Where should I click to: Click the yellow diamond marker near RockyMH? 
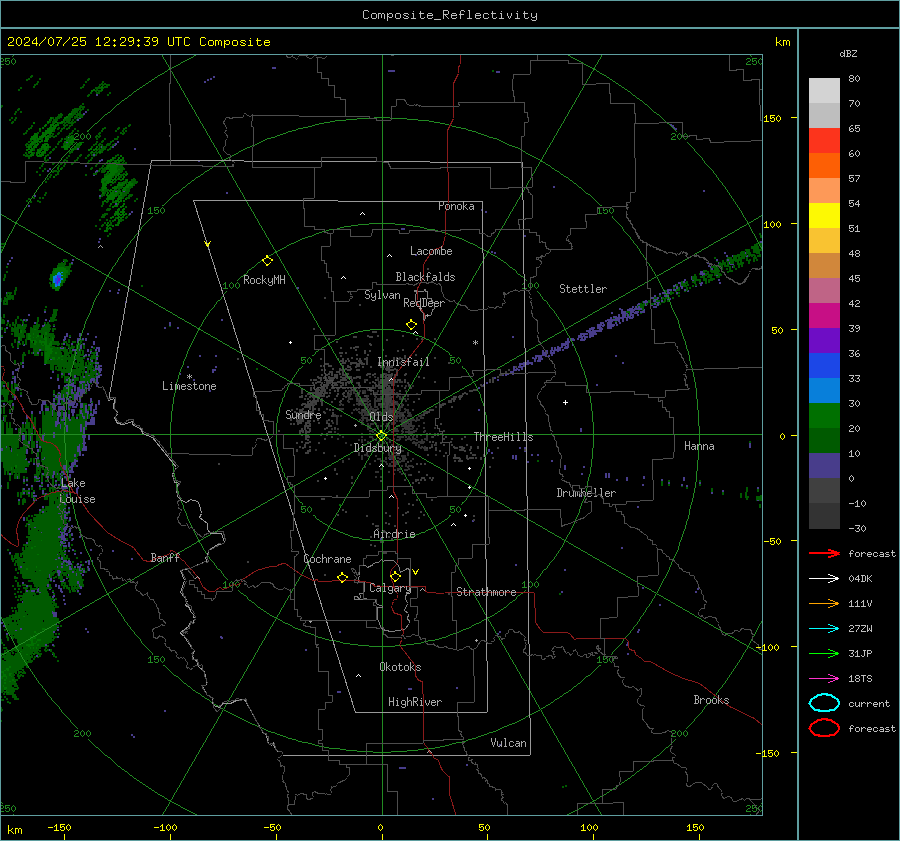click(267, 261)
